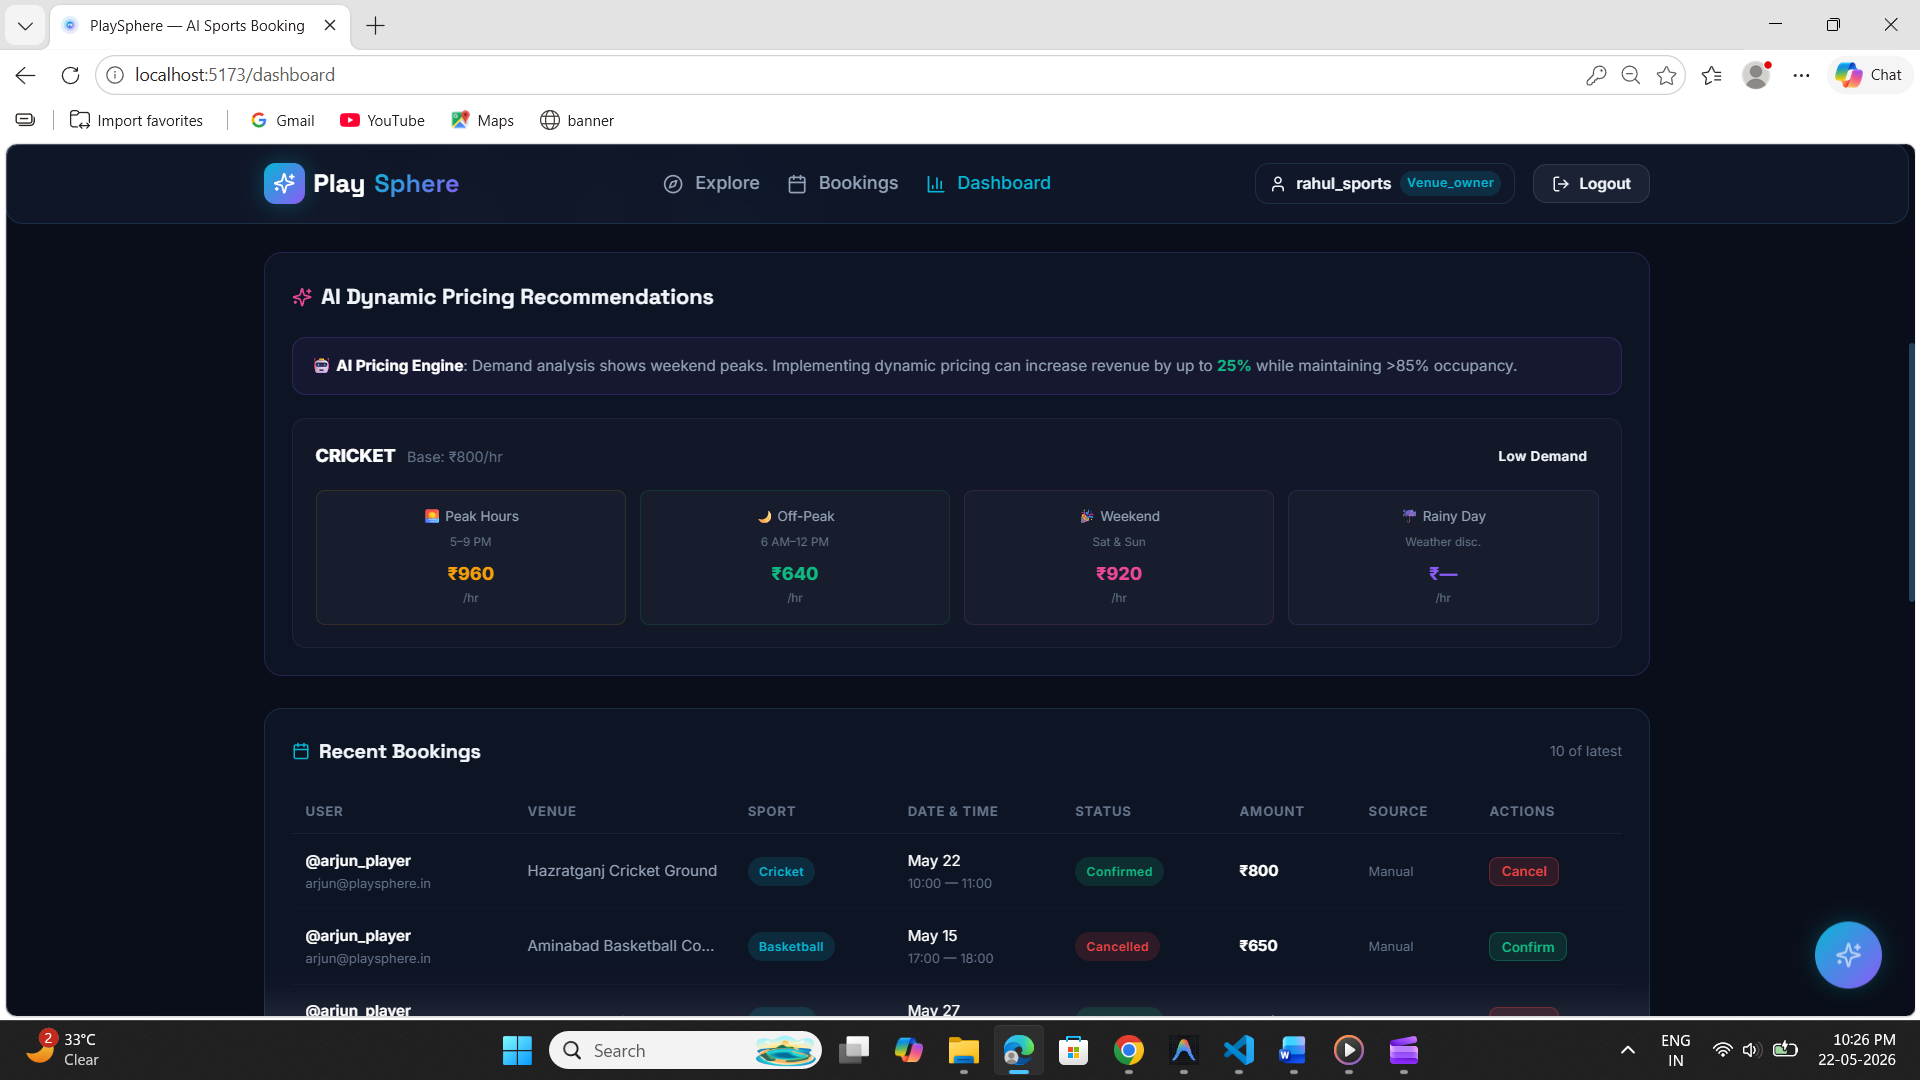Open Microsoft Word from taskbar
Viewport: 1920px width, 1080px height.
1293,1051
